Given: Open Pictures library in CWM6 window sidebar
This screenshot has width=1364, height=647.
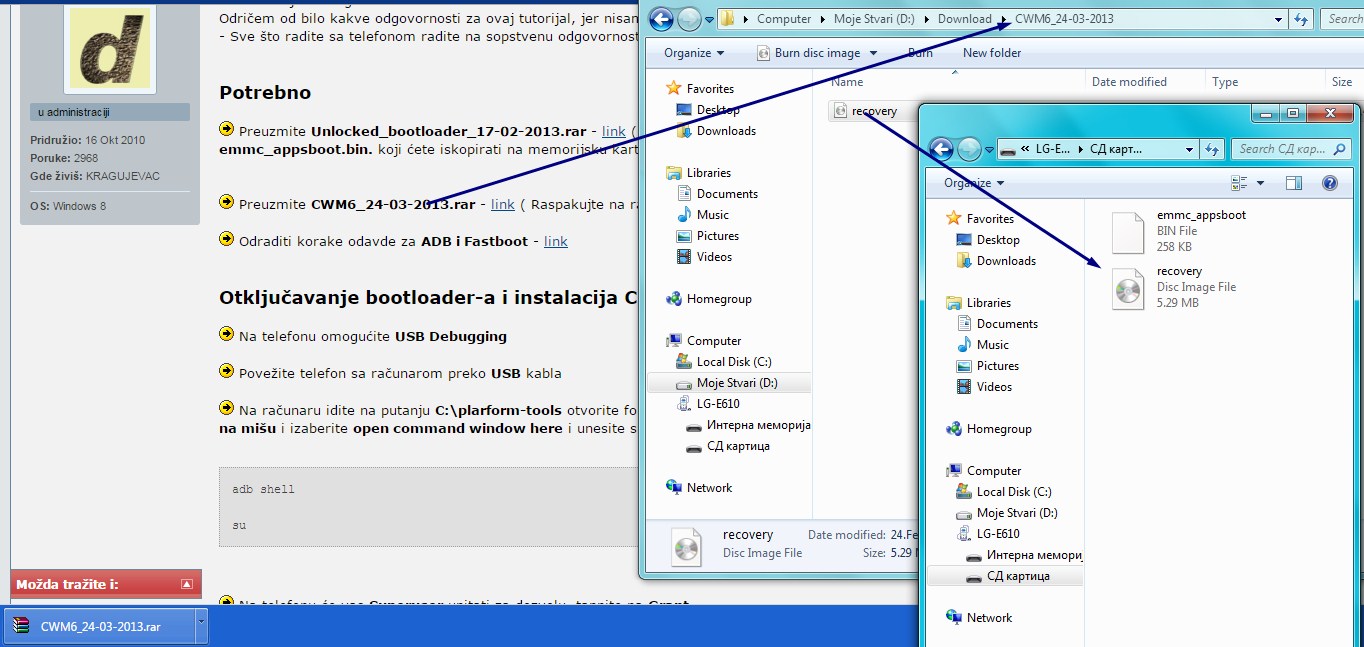Looking at the screenshot, I should (x=717, y=236).
